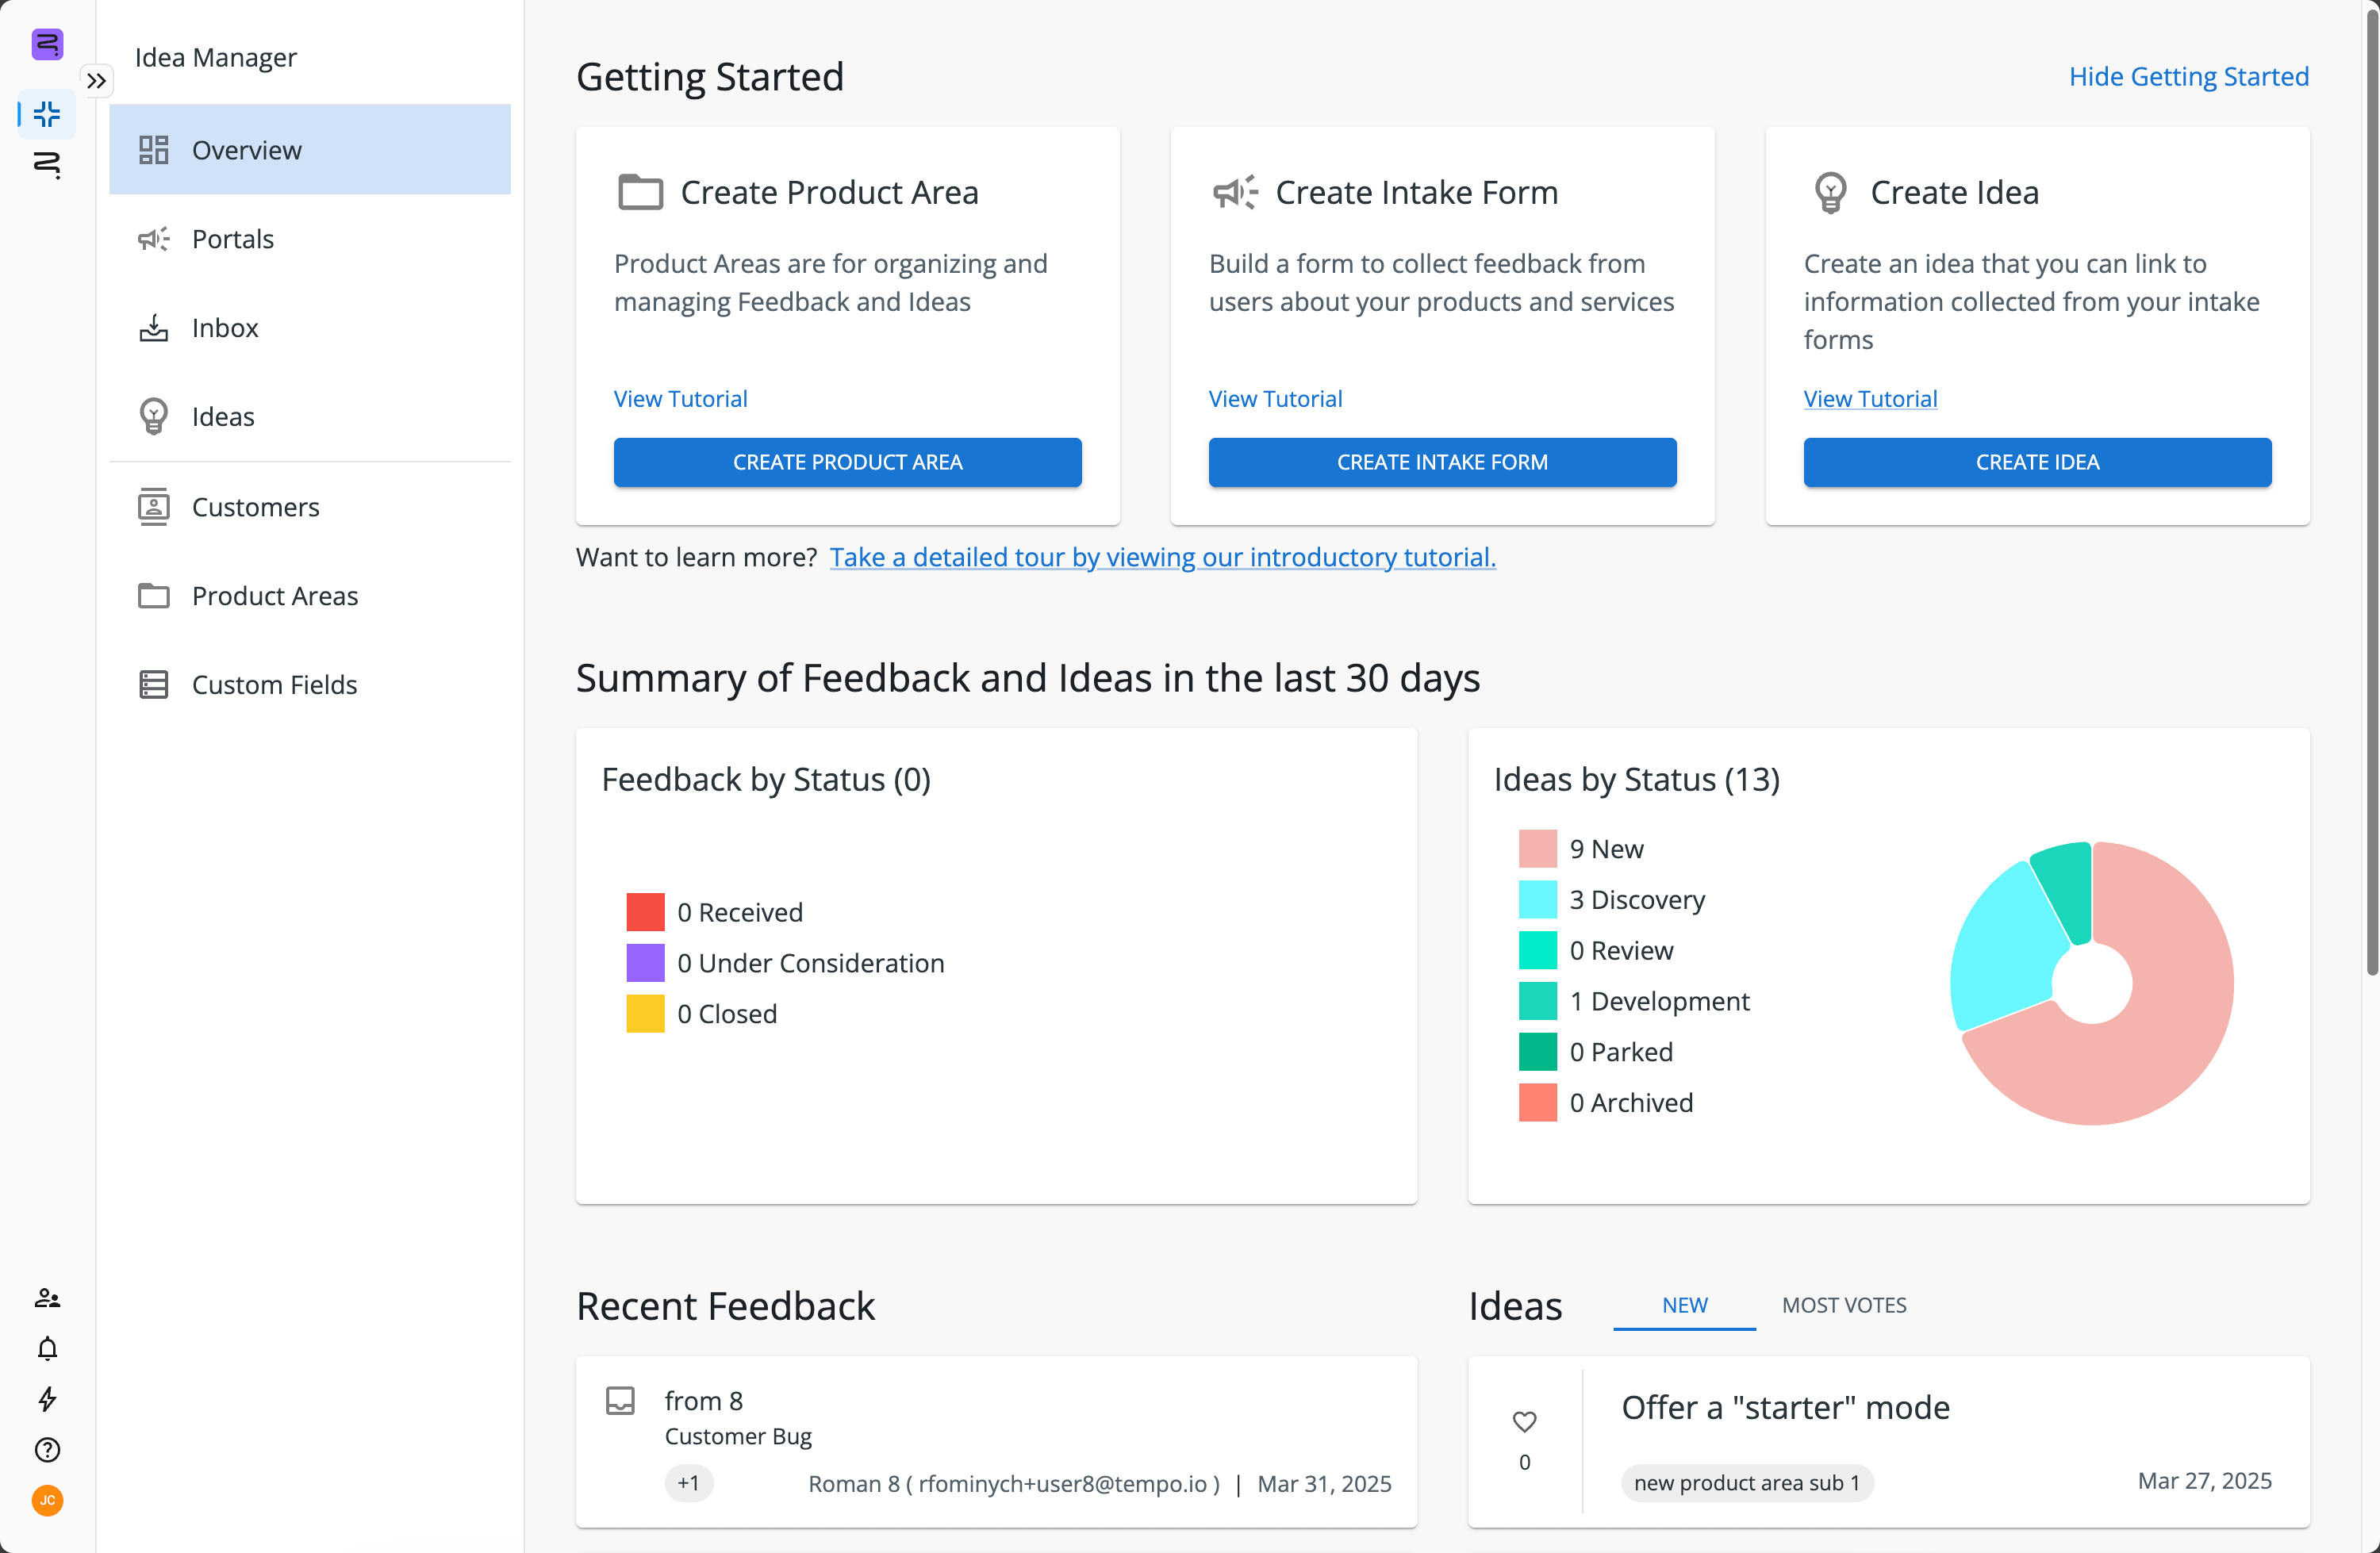Open the Portals section
This screenshot has height=1553, width=2380.
tap(233, 238)
